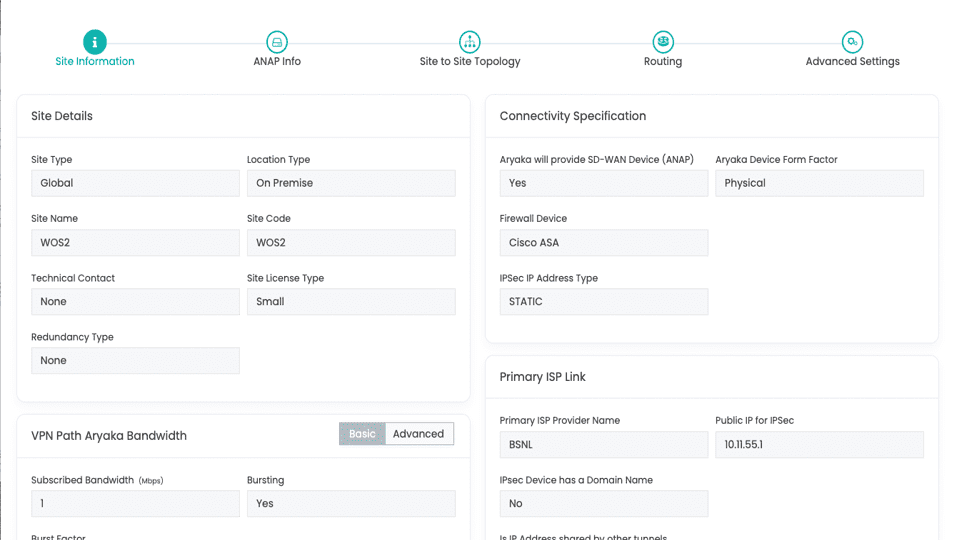Click the Routing step icon
Image resolution: width=960 pixels, height=540 pixels.
(x=663, y=42)
